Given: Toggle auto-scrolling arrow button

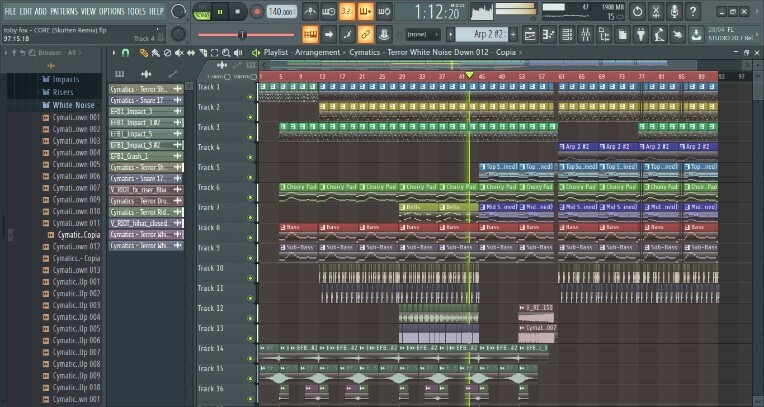Looking at the screenshot, I should 328,34.
